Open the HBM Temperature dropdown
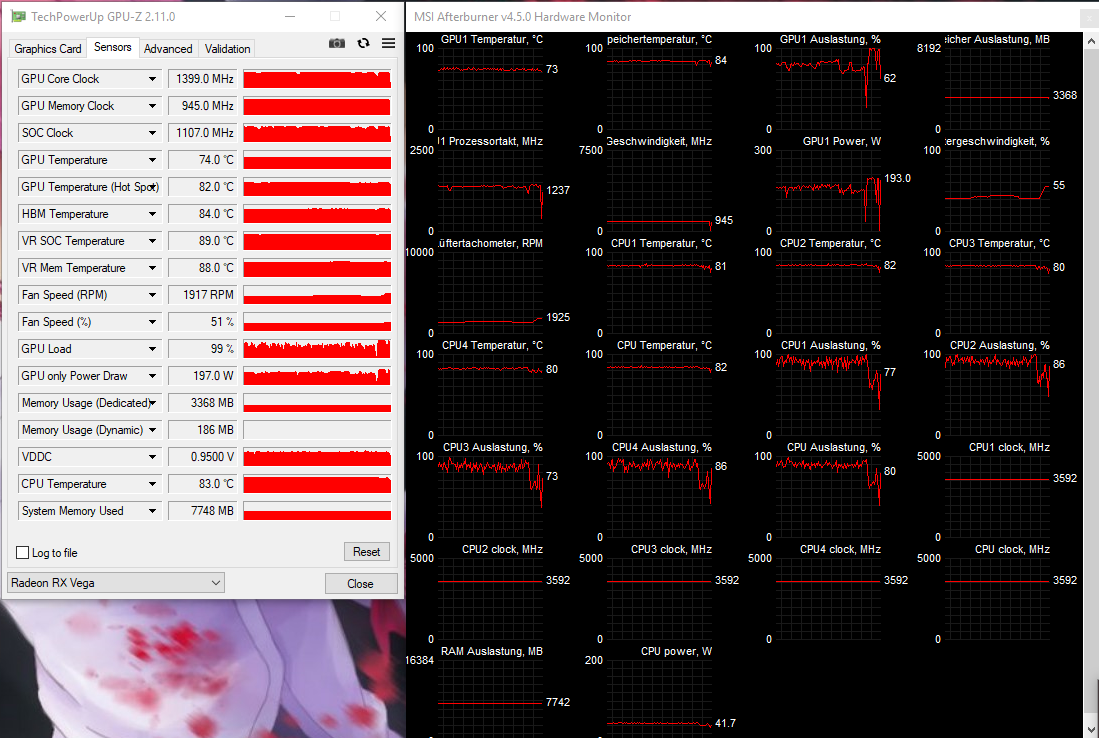Image resolution: width=1099 pixels, height=738 pixels. tap(152, 214)
